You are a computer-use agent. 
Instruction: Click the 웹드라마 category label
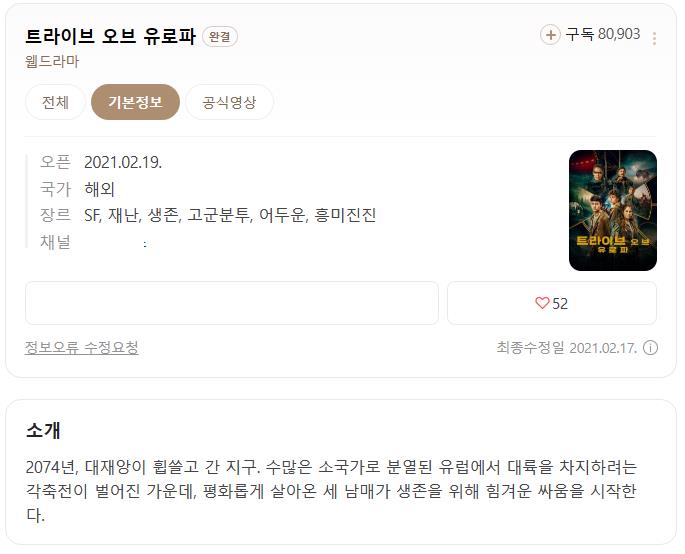(52, 62)
